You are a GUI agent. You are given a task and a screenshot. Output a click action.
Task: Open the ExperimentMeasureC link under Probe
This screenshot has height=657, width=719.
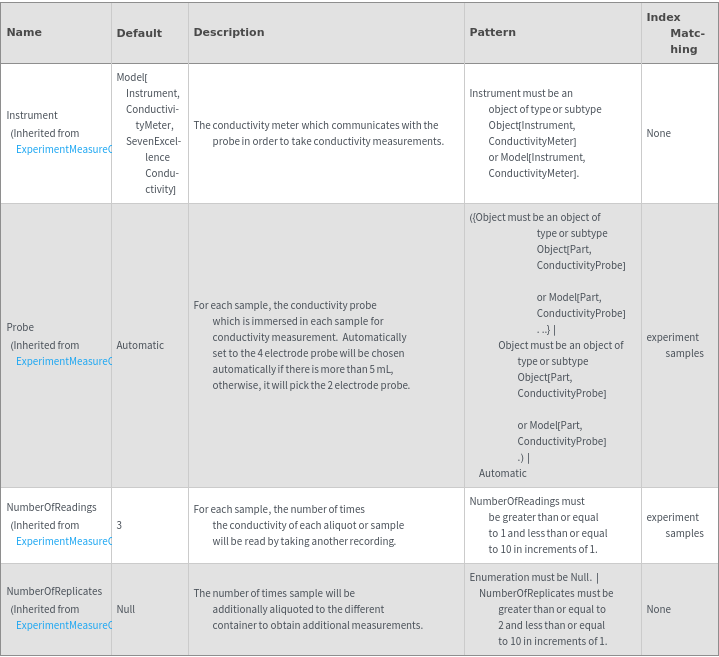click(64, 361)
